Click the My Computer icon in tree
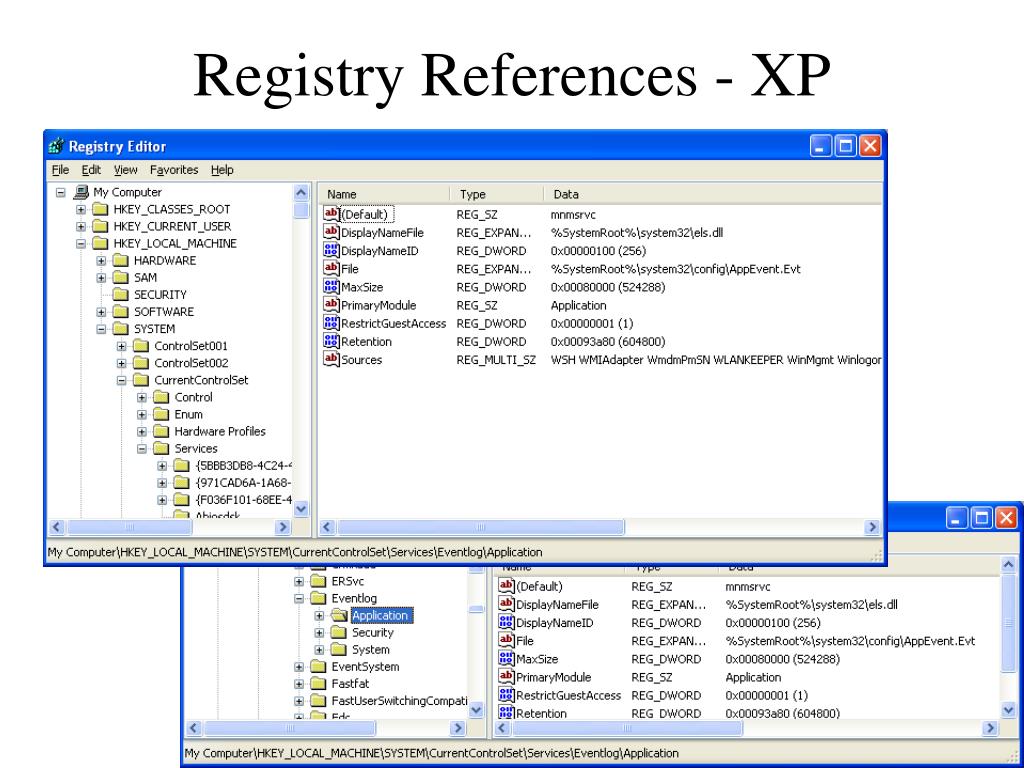The image size is (1024, 768). pyautogui.click(x=81, y=192)
